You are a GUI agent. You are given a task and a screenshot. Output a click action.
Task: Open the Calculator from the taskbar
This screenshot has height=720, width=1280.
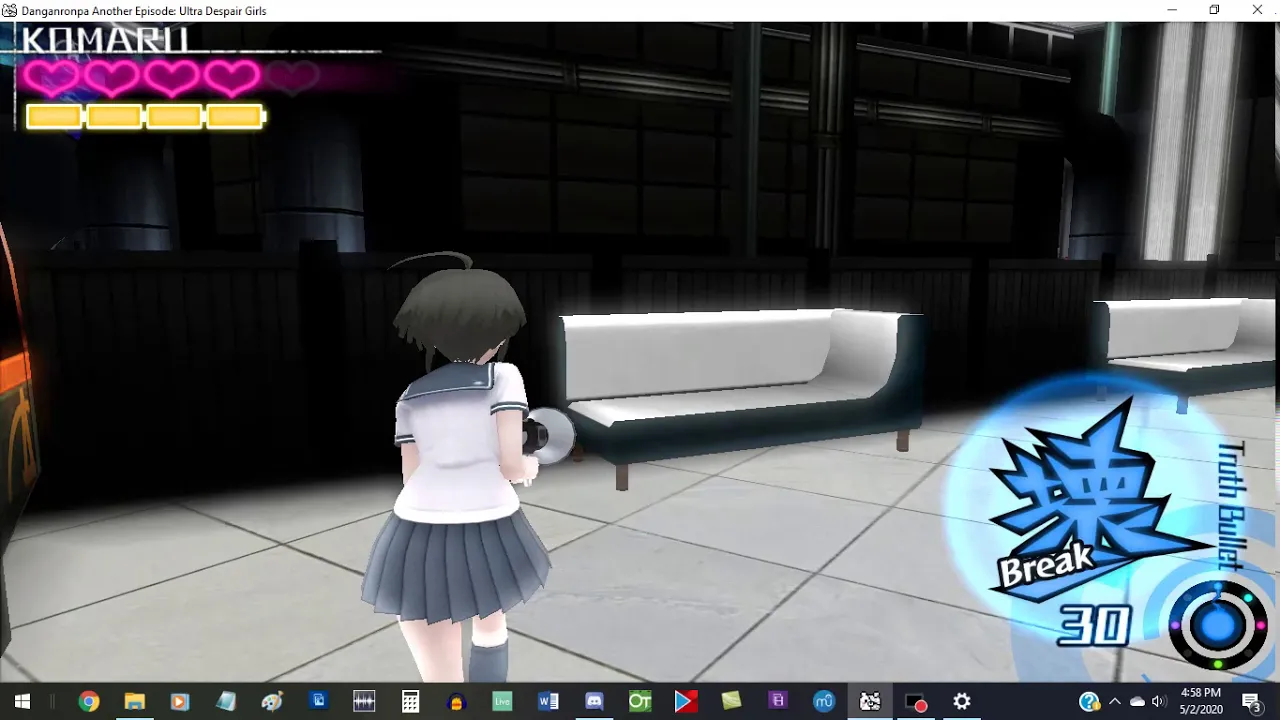click(x=410, y=702)
